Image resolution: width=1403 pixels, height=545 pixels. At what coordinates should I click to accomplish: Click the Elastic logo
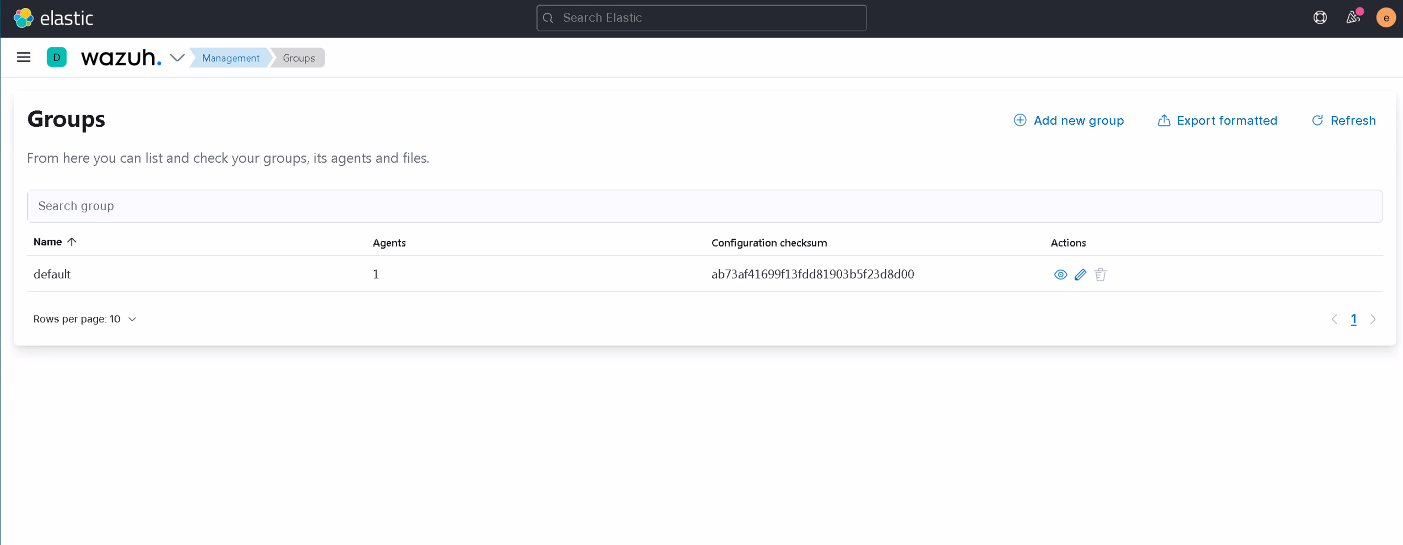tap(54, 18)
